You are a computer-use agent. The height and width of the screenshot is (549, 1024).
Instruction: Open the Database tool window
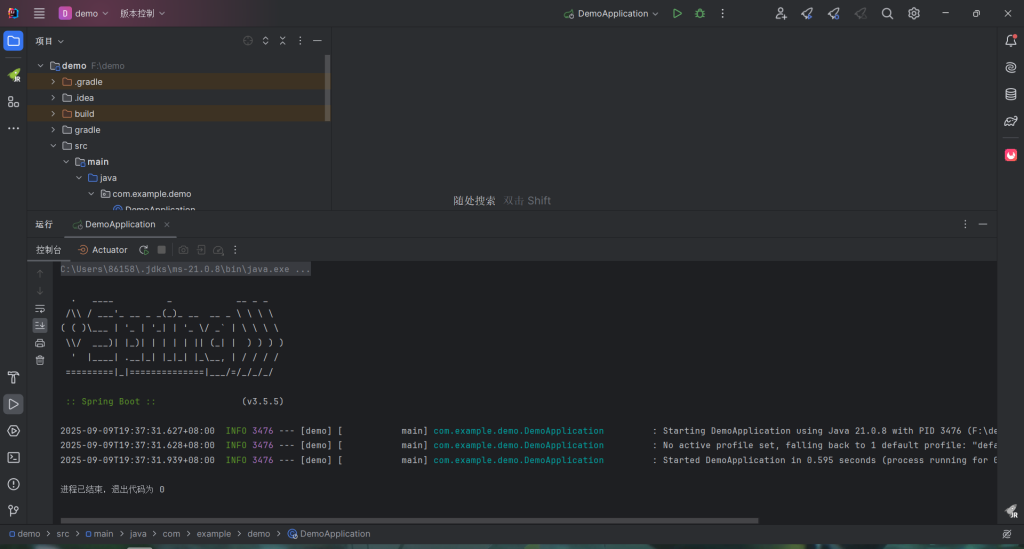click(x=1011, y=94)
